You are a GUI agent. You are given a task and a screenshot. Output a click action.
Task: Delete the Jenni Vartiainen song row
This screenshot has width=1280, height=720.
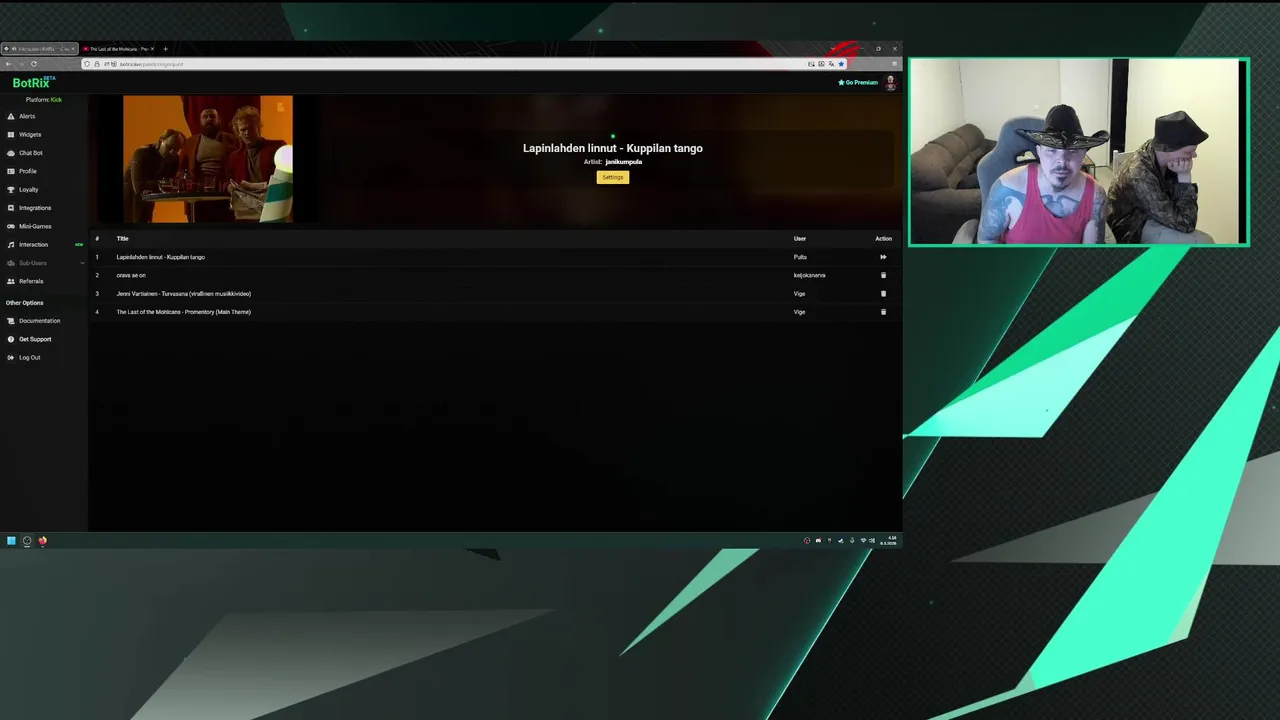(883, 294)
